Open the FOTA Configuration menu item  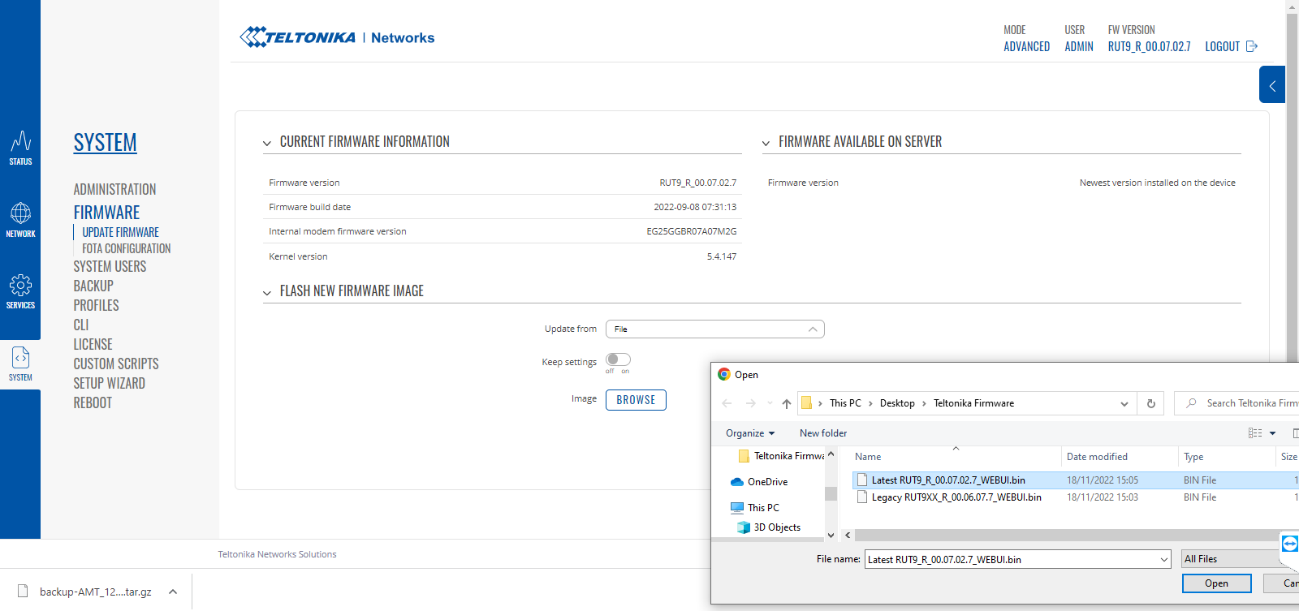click(x=126, y=248)
